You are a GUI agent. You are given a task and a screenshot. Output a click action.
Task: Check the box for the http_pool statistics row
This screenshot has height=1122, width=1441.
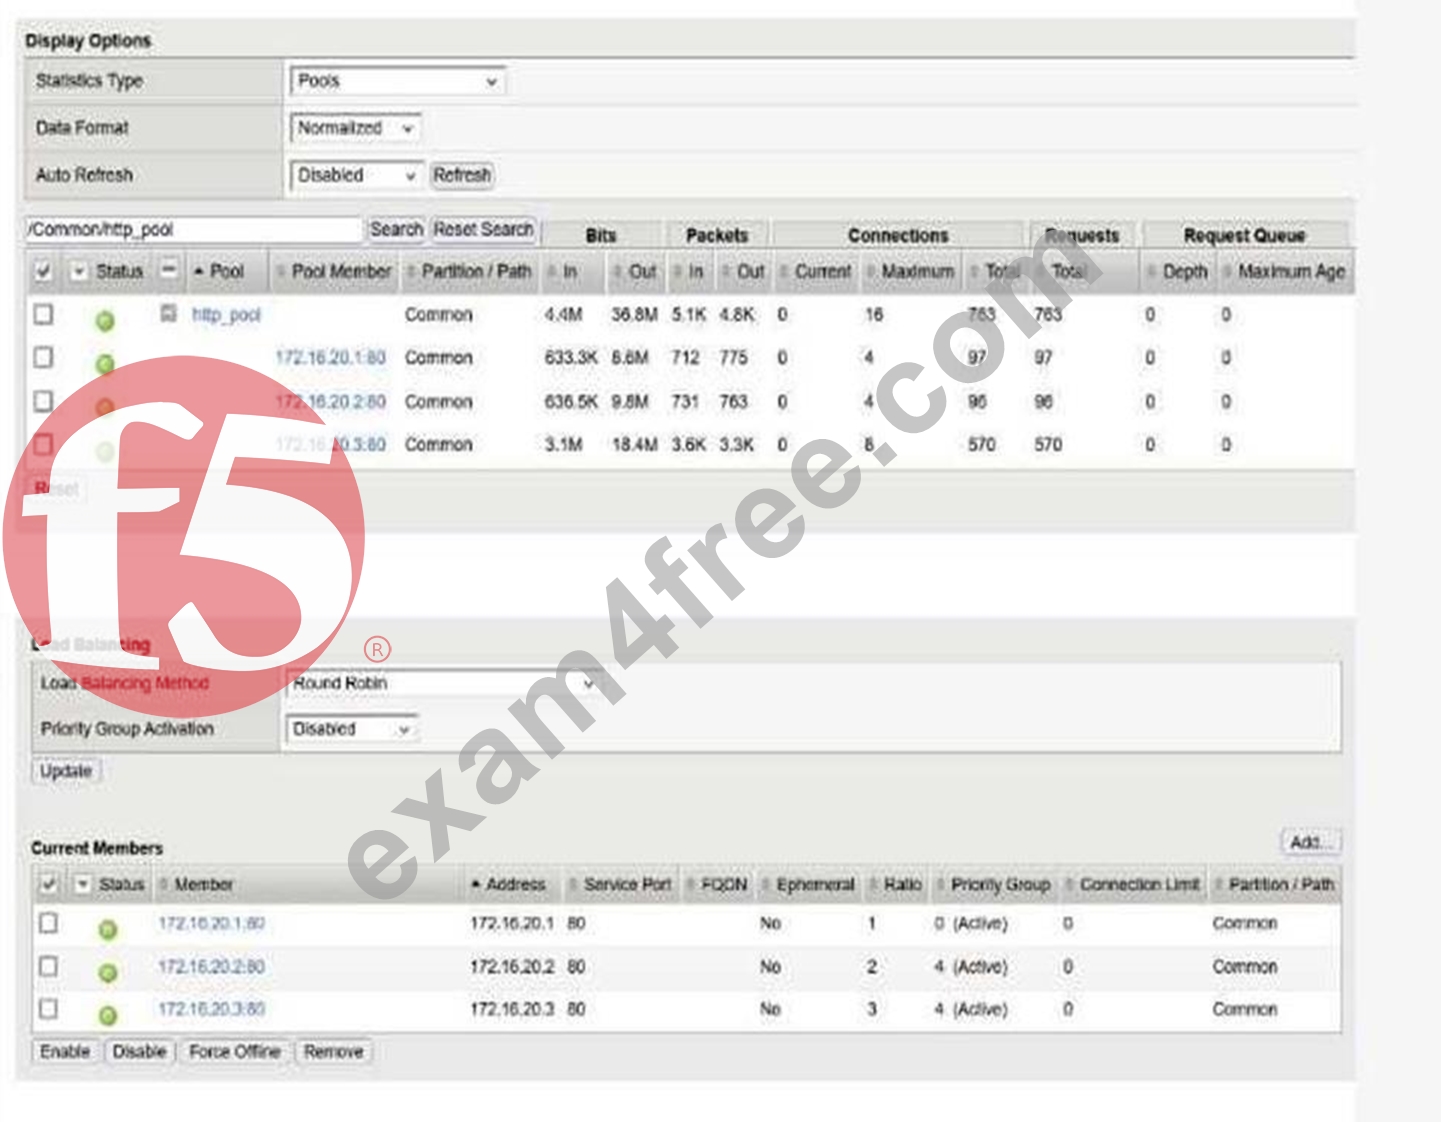pos(43,314)
